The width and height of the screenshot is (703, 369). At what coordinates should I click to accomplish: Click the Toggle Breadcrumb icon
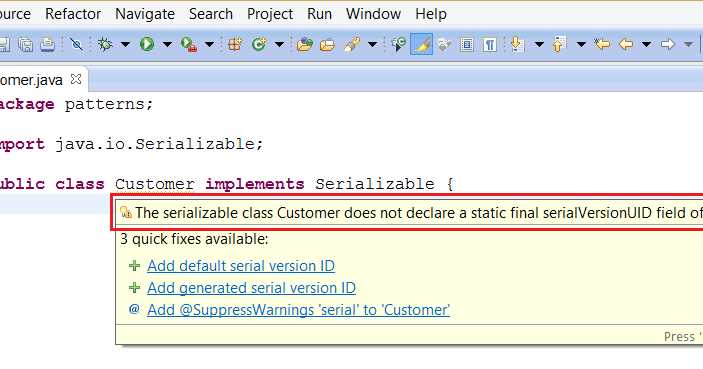(x=398, y=44)
